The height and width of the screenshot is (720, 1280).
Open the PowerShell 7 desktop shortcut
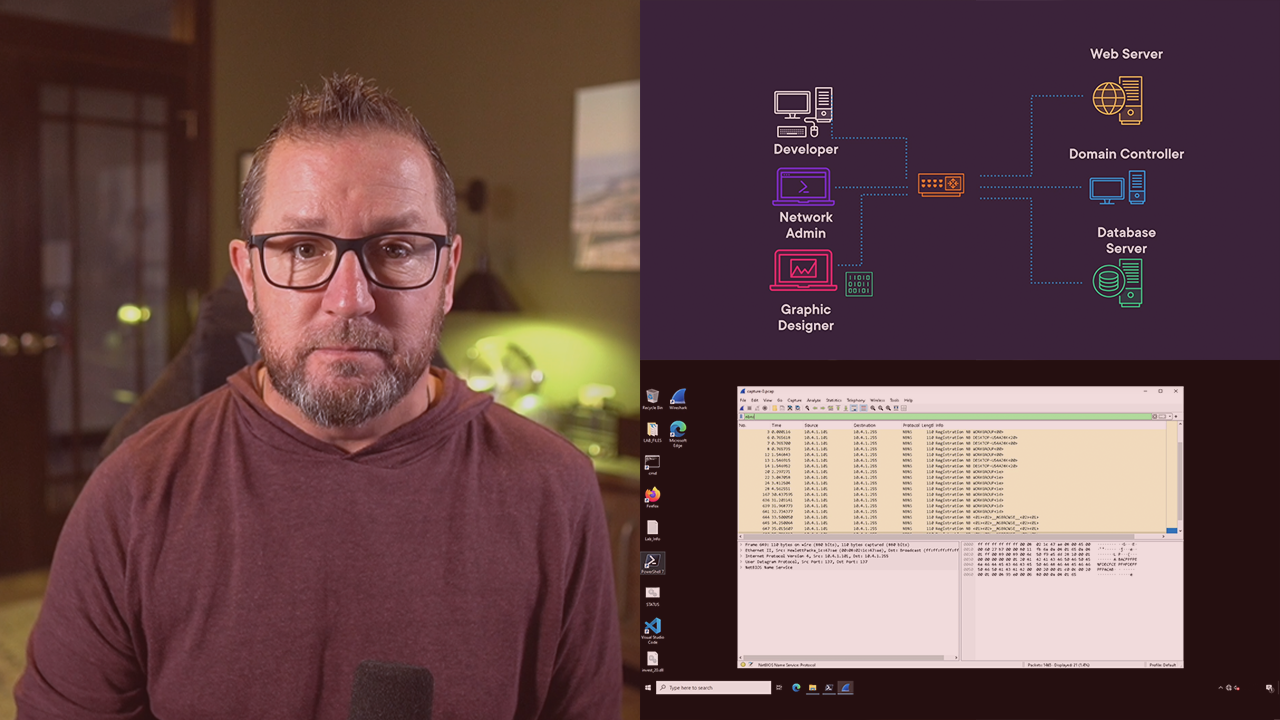coord(652,562)
